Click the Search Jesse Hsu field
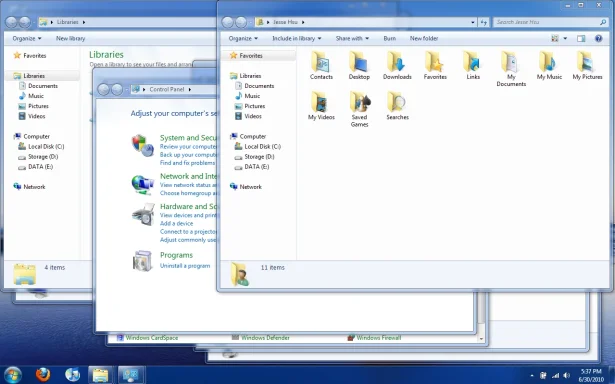 [x=551, y=22]
